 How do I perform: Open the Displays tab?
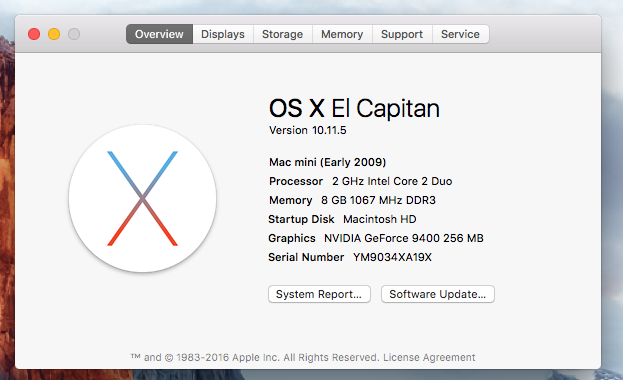tap(223, 34)
